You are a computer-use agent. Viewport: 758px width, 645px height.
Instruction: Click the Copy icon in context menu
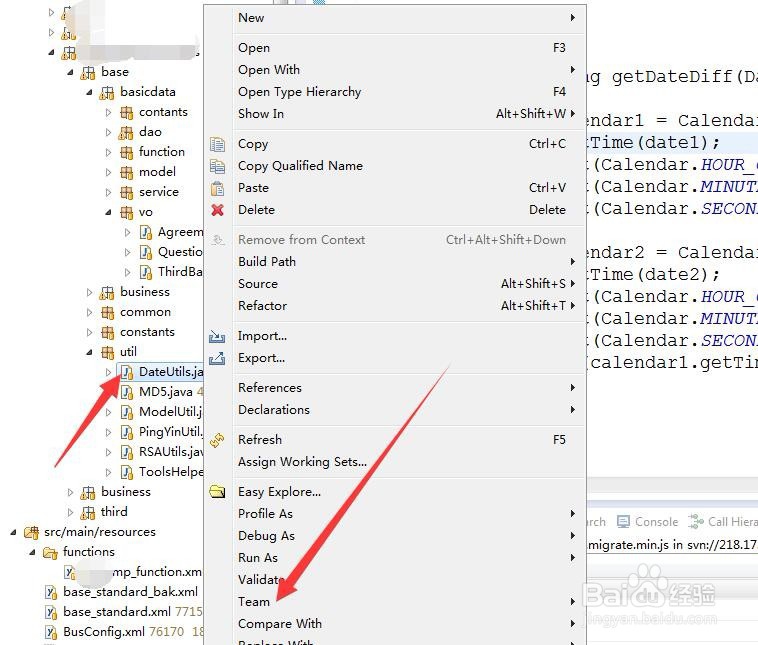click(x=217, y=144)
